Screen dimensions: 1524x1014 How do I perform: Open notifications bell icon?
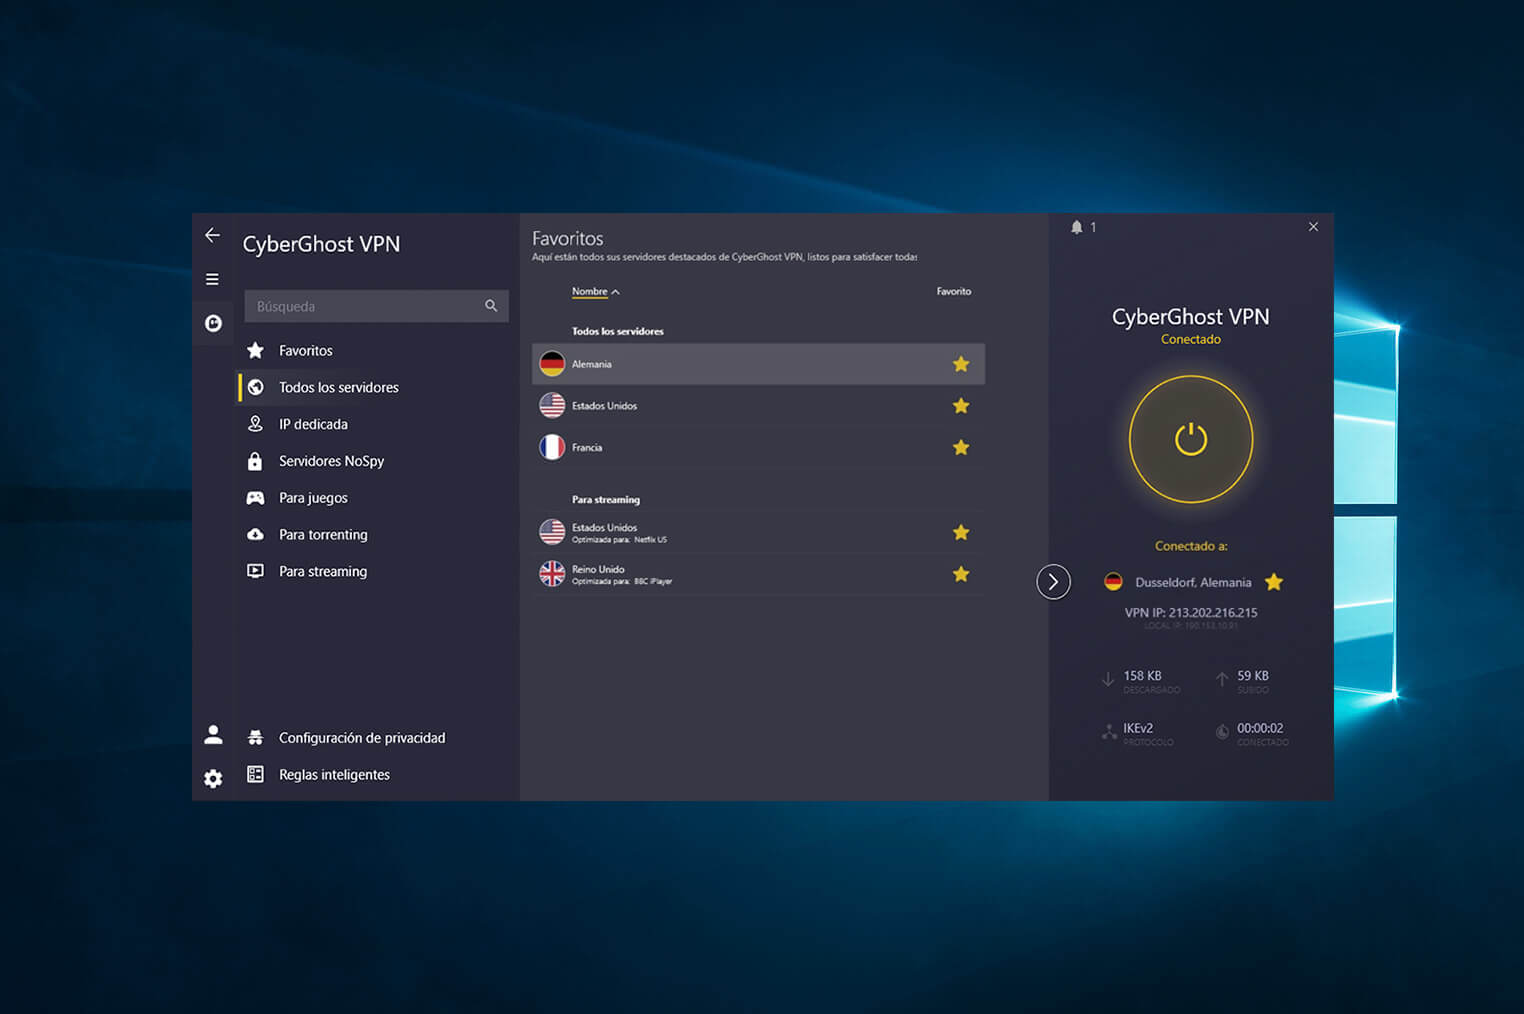[x=1077, y=227]
